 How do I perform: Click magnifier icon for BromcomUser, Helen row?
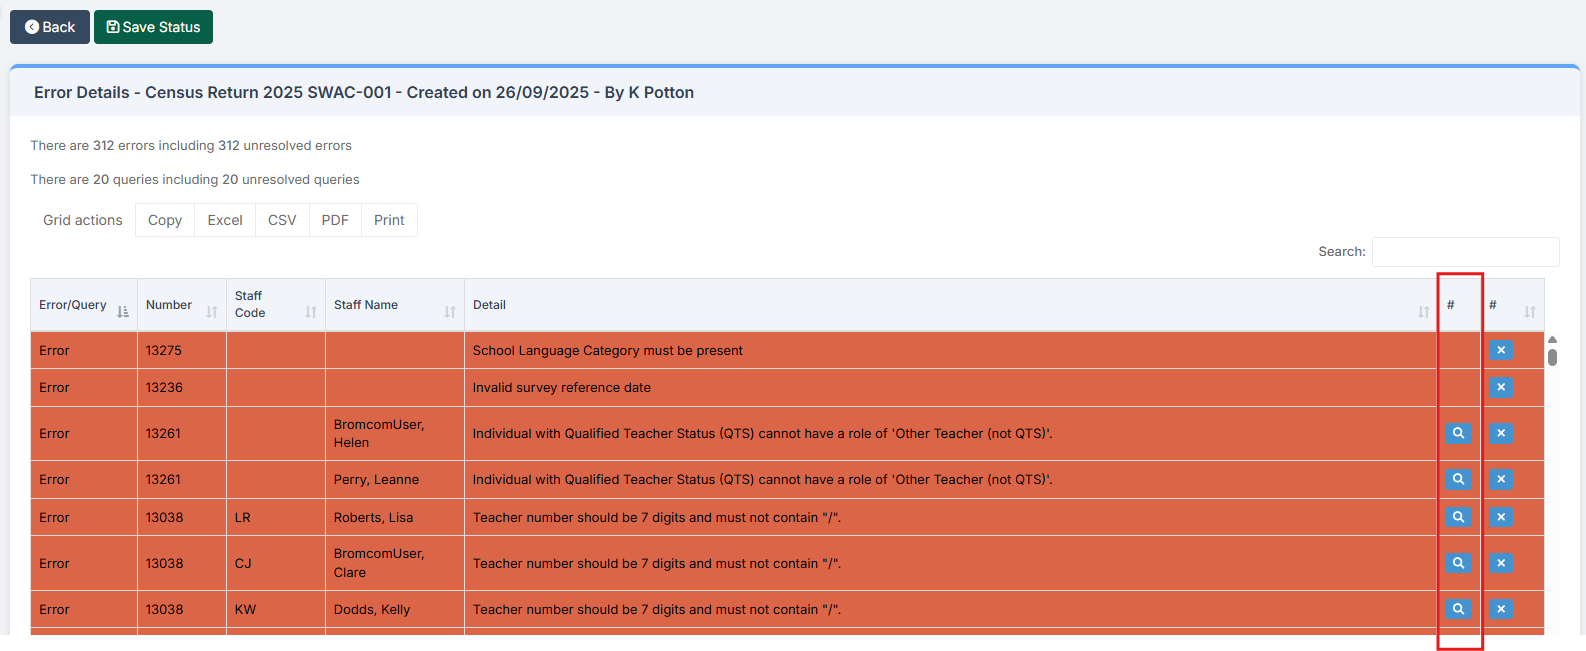(x=1458, y=433)
